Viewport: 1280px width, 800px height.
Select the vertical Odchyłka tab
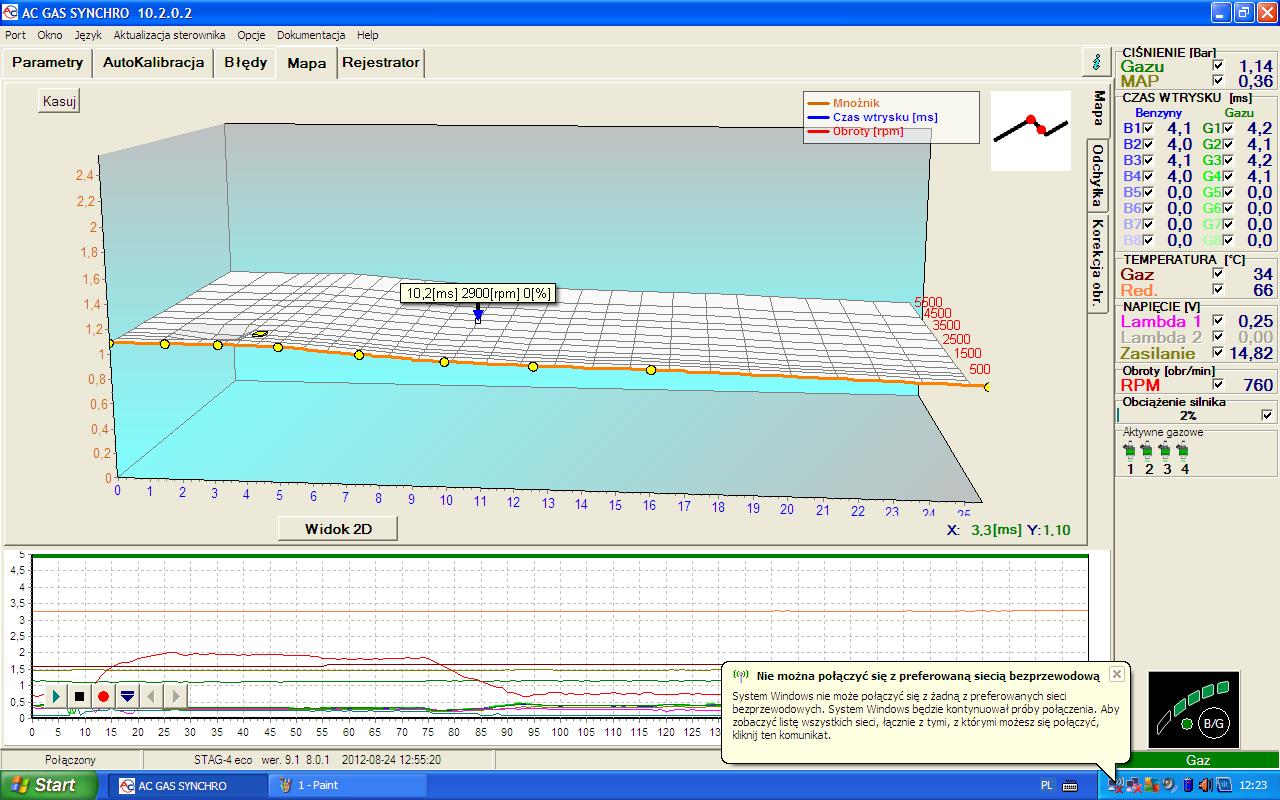(x=1098, y=173)
